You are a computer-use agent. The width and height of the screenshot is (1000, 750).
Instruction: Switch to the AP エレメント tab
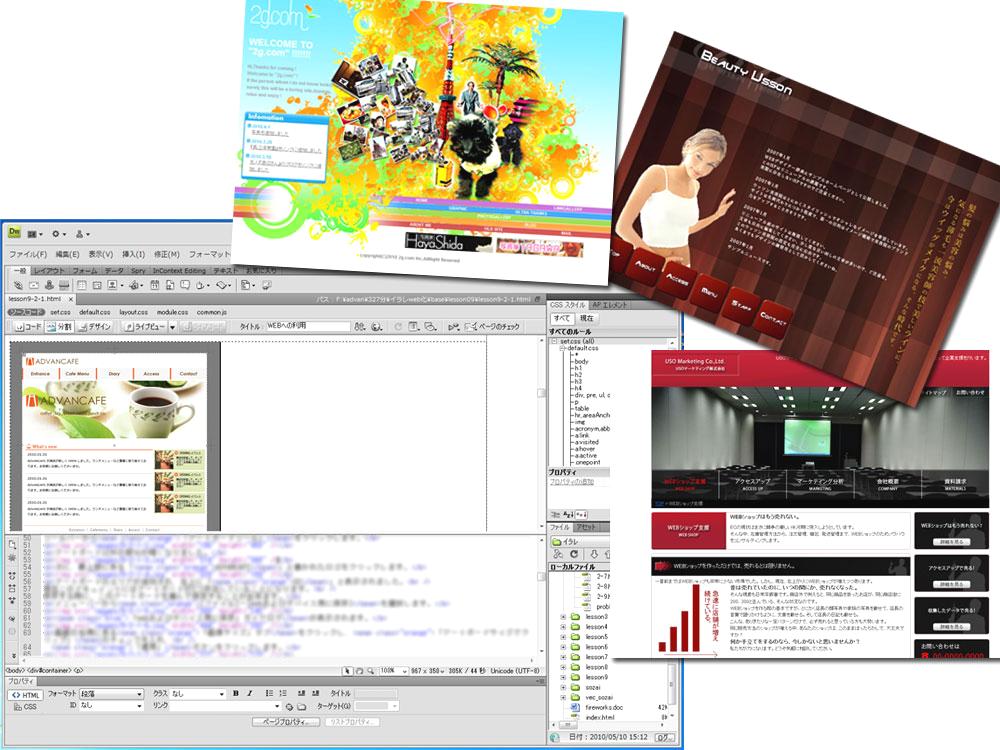tap(610, 304)
